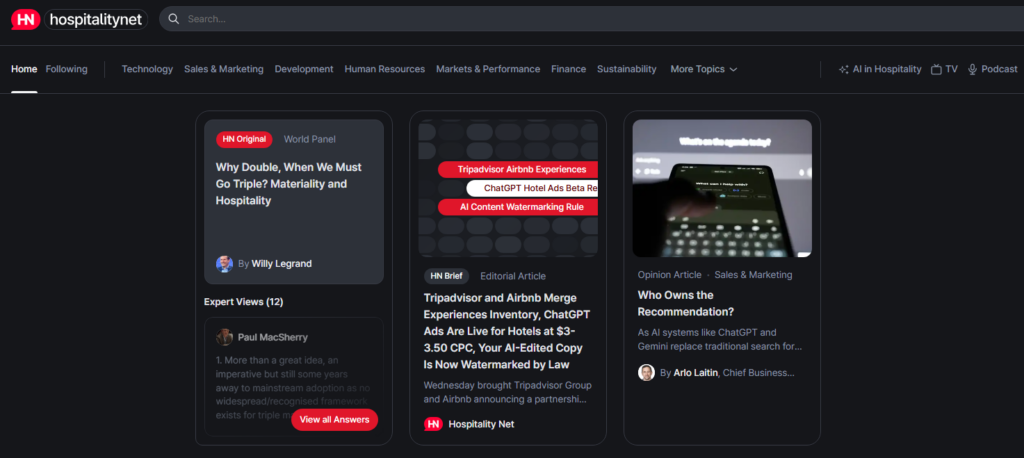Open the TV section link
This screenshot has width=1024, height=458.
[952, 69]
